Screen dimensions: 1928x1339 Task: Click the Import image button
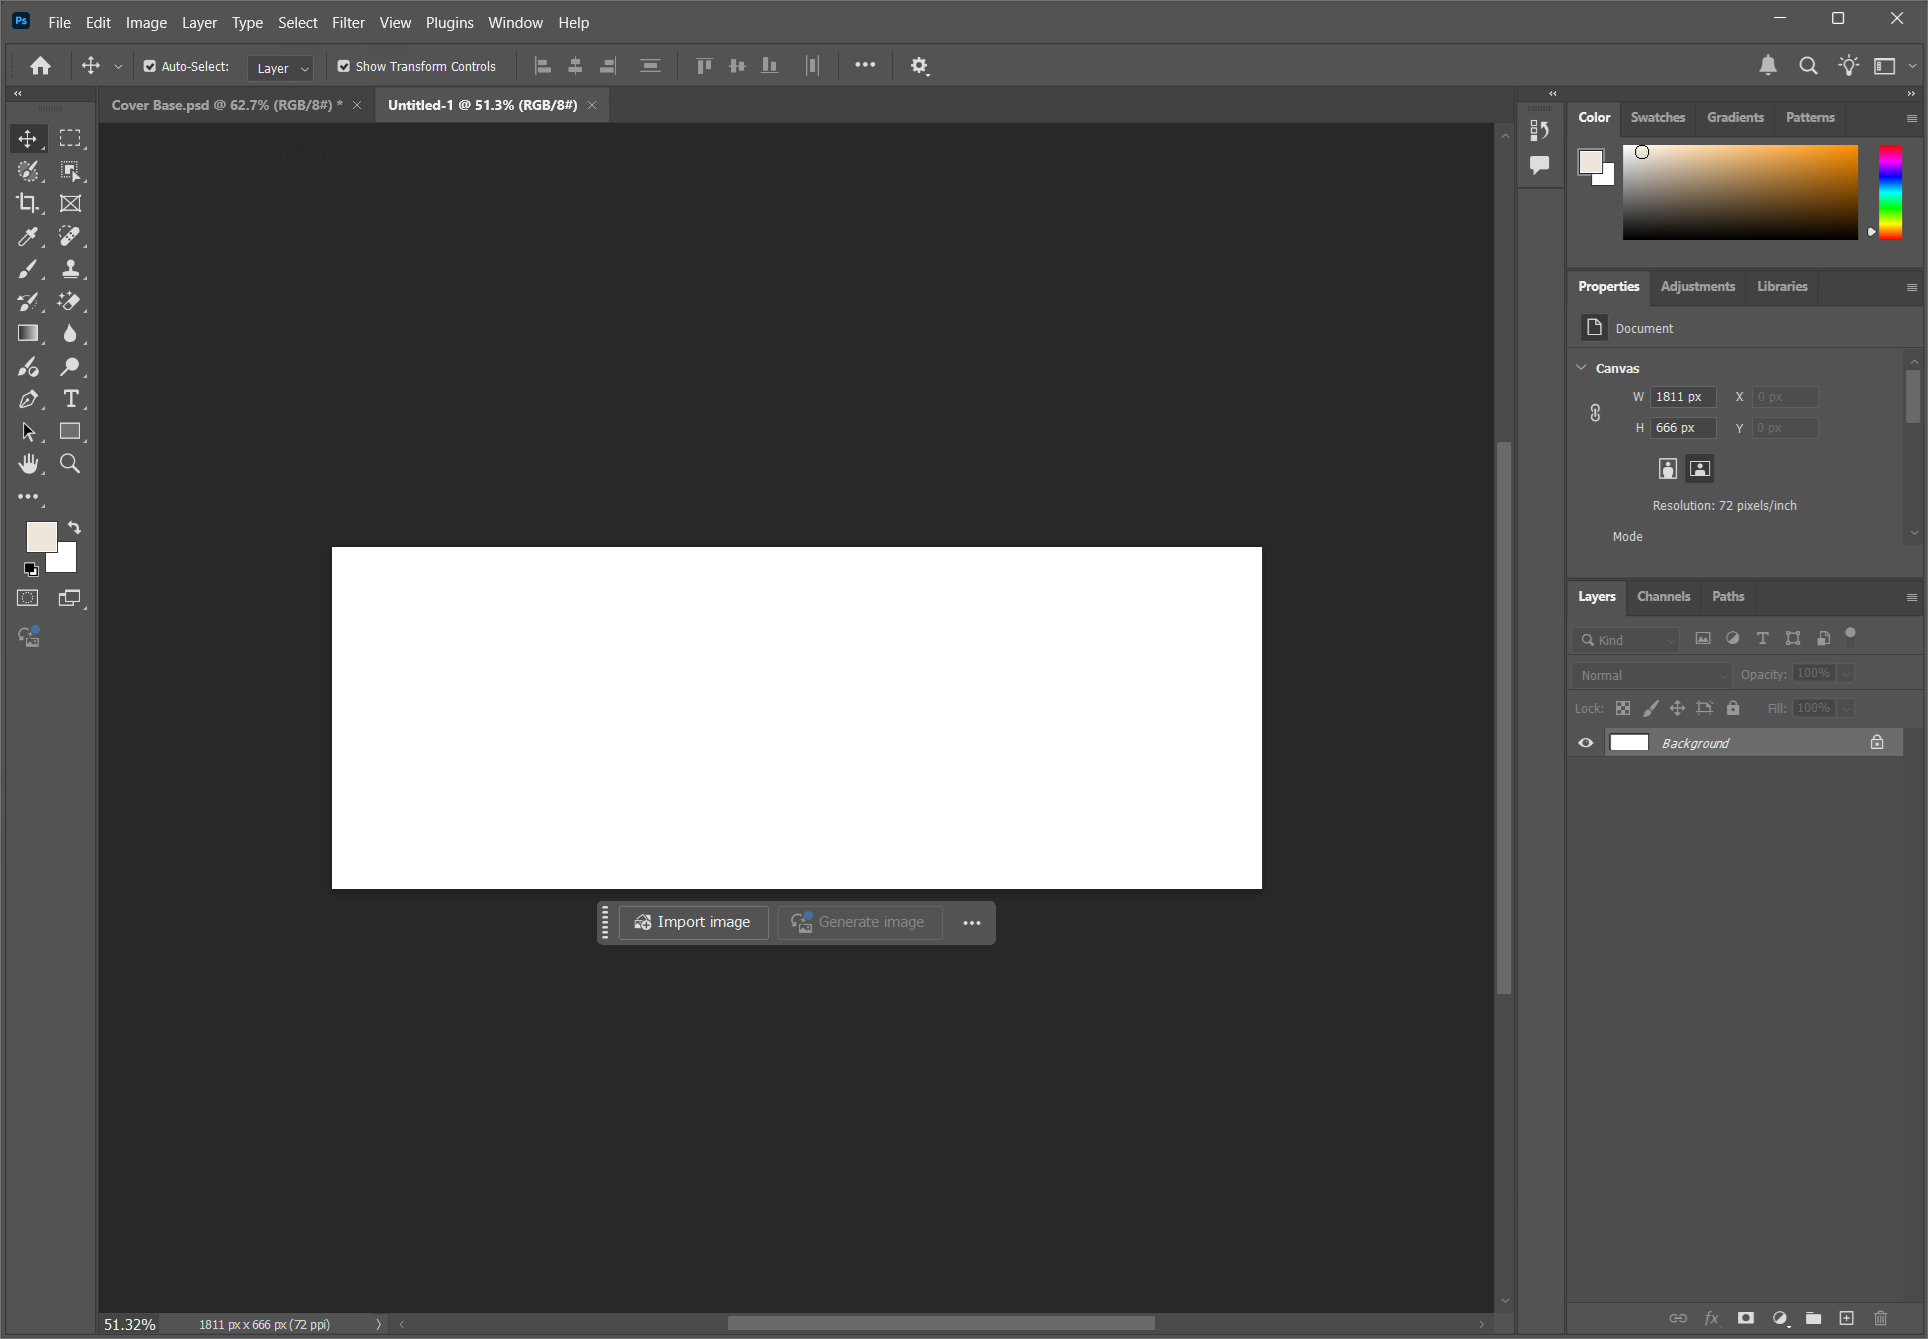(x=693, y=922)
